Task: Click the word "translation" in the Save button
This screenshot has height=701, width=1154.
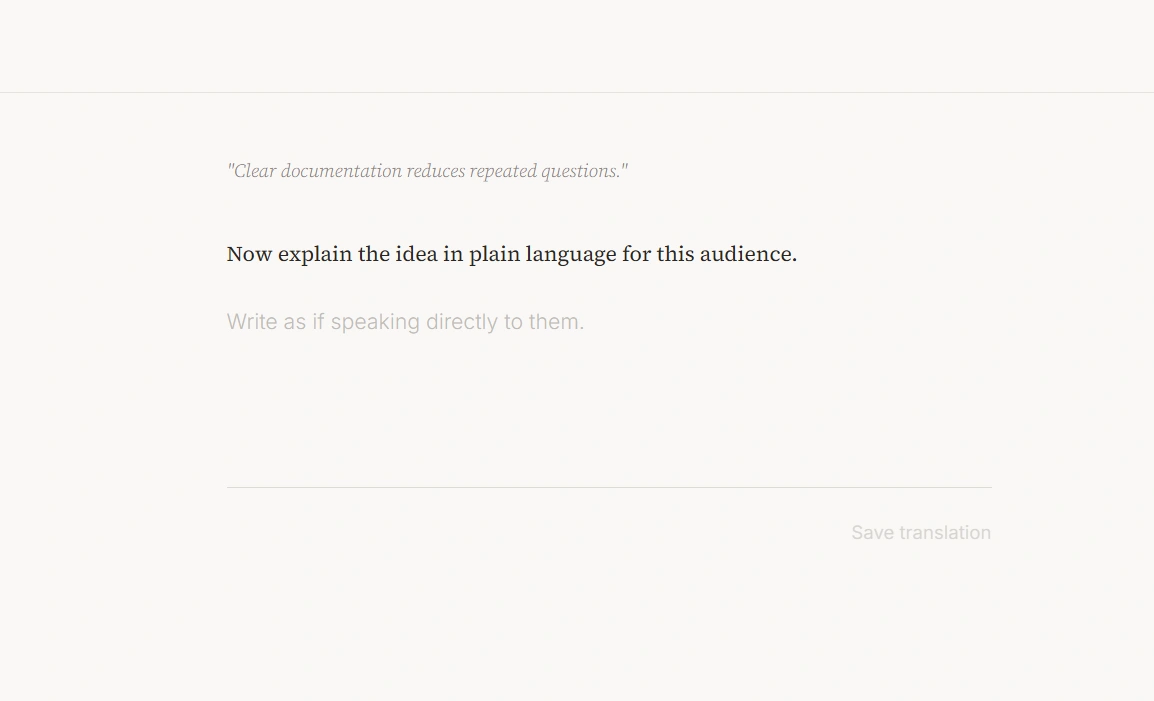Action: 944,533
